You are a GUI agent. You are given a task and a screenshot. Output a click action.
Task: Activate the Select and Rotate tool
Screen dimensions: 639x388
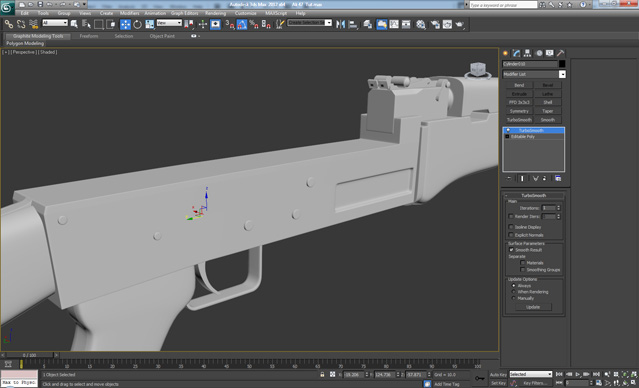pyautogui.click(x=137, y=24)
